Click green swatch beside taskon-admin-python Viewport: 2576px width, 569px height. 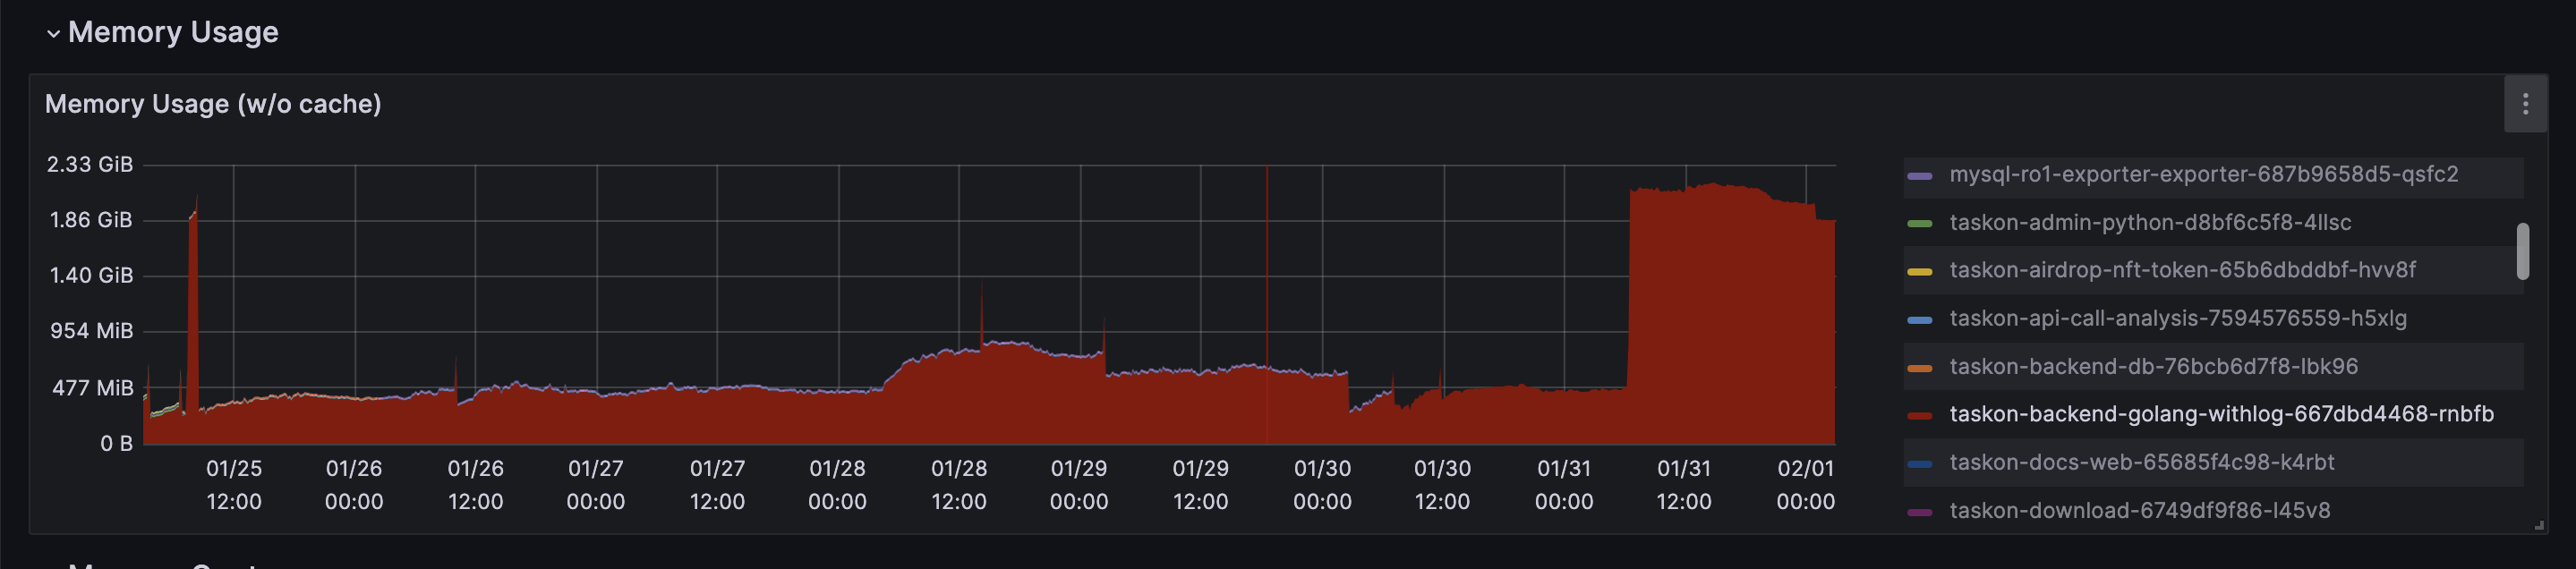pyautogui.click(x=1919, y=224)
